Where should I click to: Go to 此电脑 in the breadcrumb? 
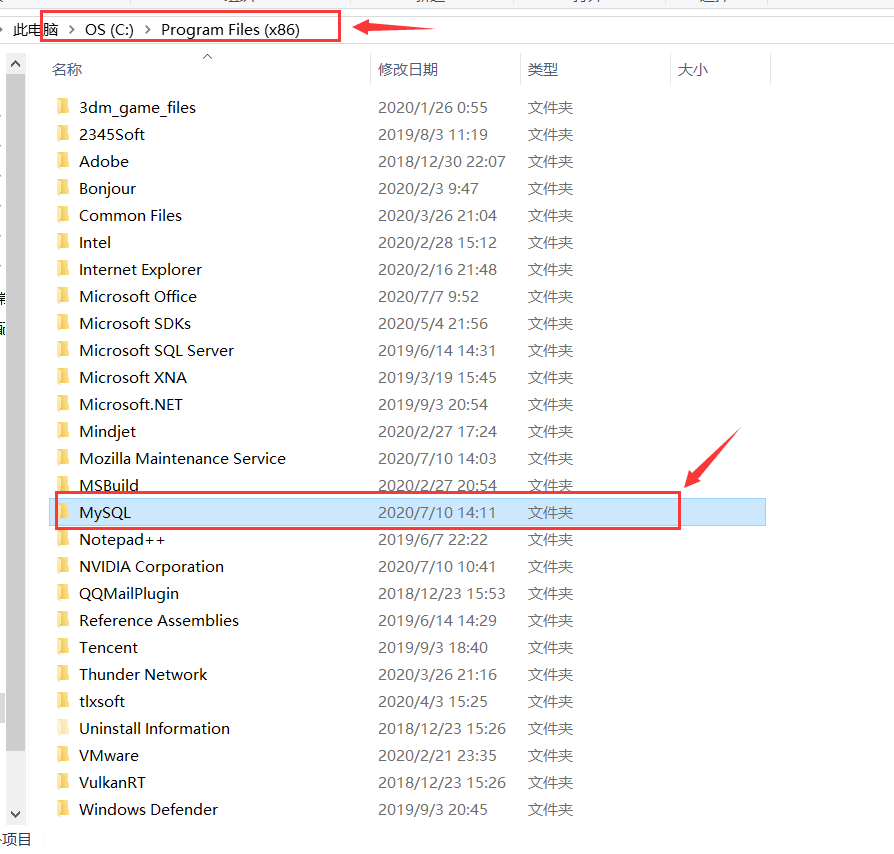click(x=35, y=30)
